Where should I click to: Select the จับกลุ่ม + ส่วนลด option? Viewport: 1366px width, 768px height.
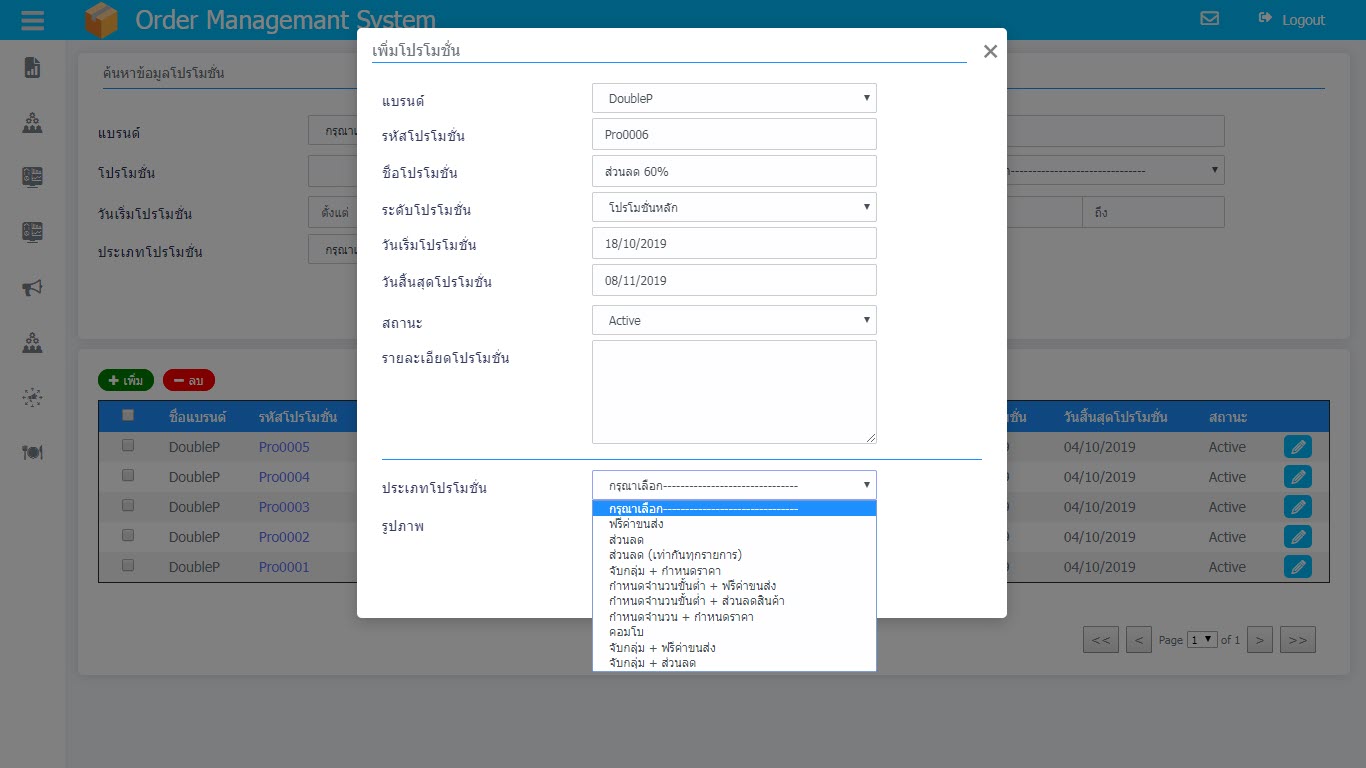[x=734, y=663]
